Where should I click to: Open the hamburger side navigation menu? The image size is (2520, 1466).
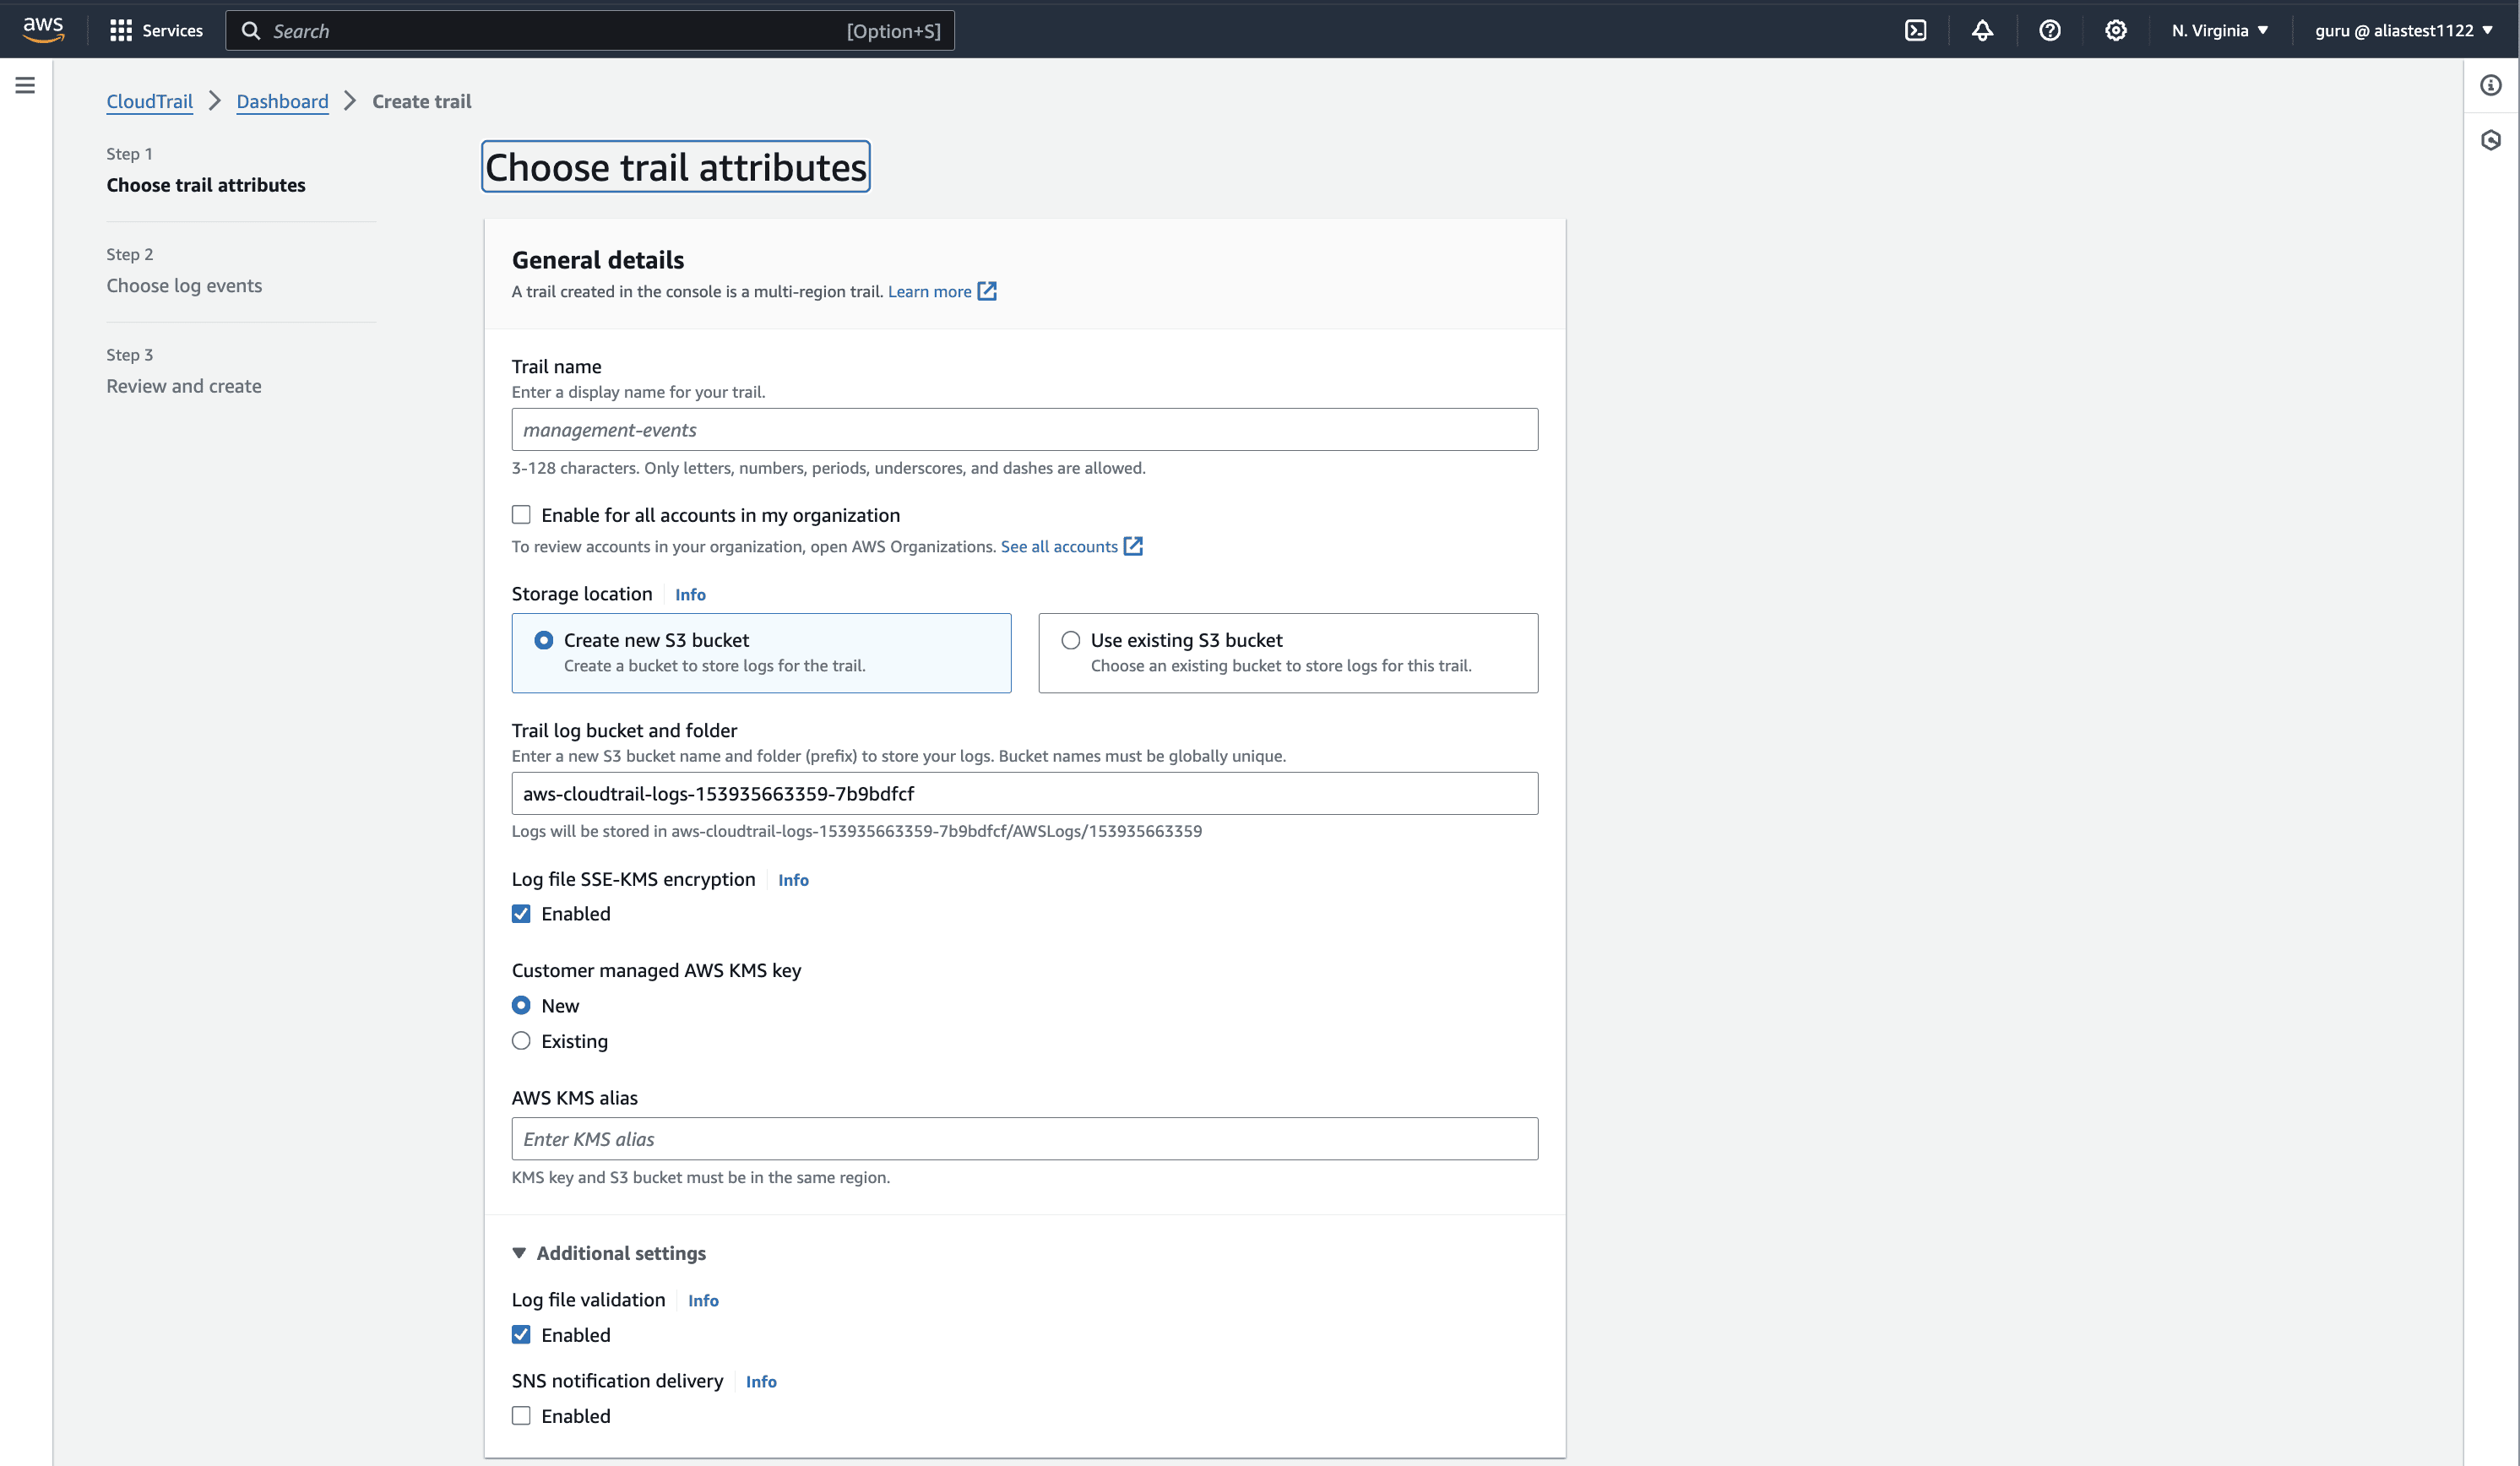click(25, 86)
